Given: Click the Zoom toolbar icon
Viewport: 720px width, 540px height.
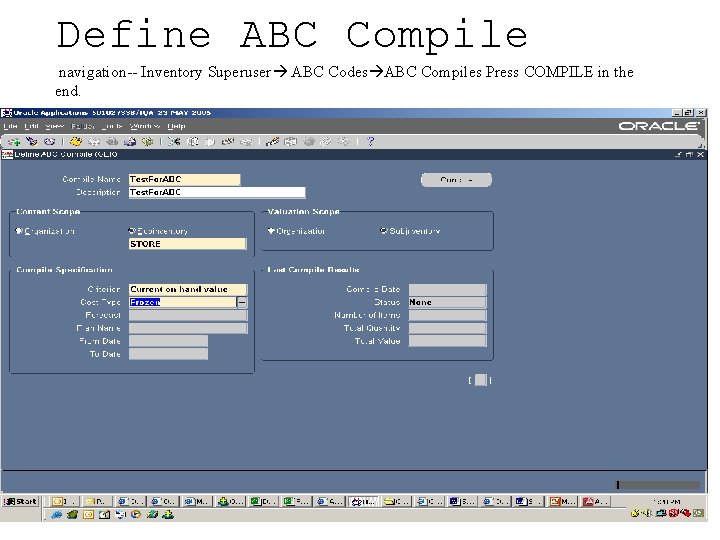Looking at the screenshot, I should pos(290,142).
